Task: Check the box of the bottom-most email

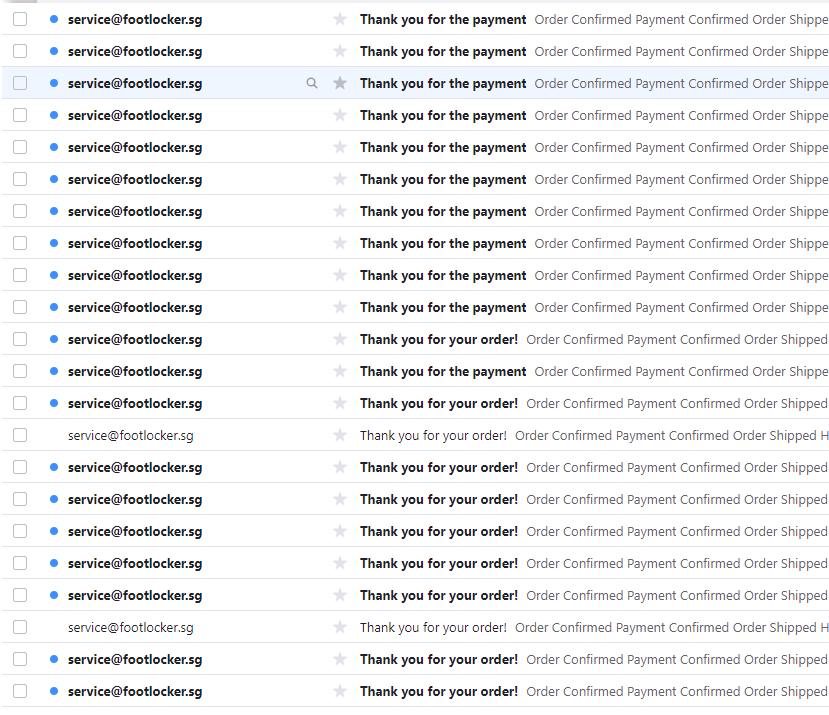Action: coord(20,691)
